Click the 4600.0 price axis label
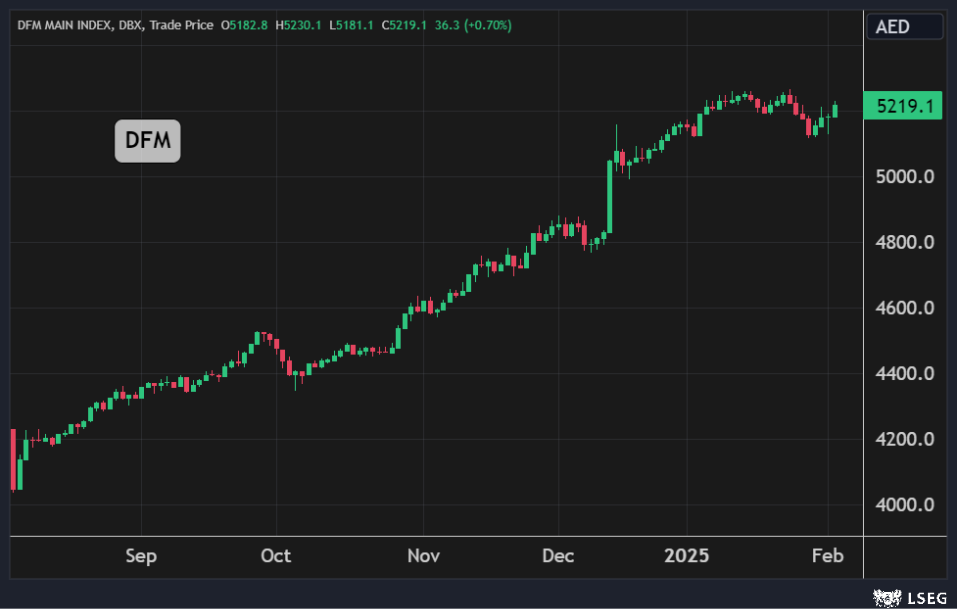 pos(905,308)
